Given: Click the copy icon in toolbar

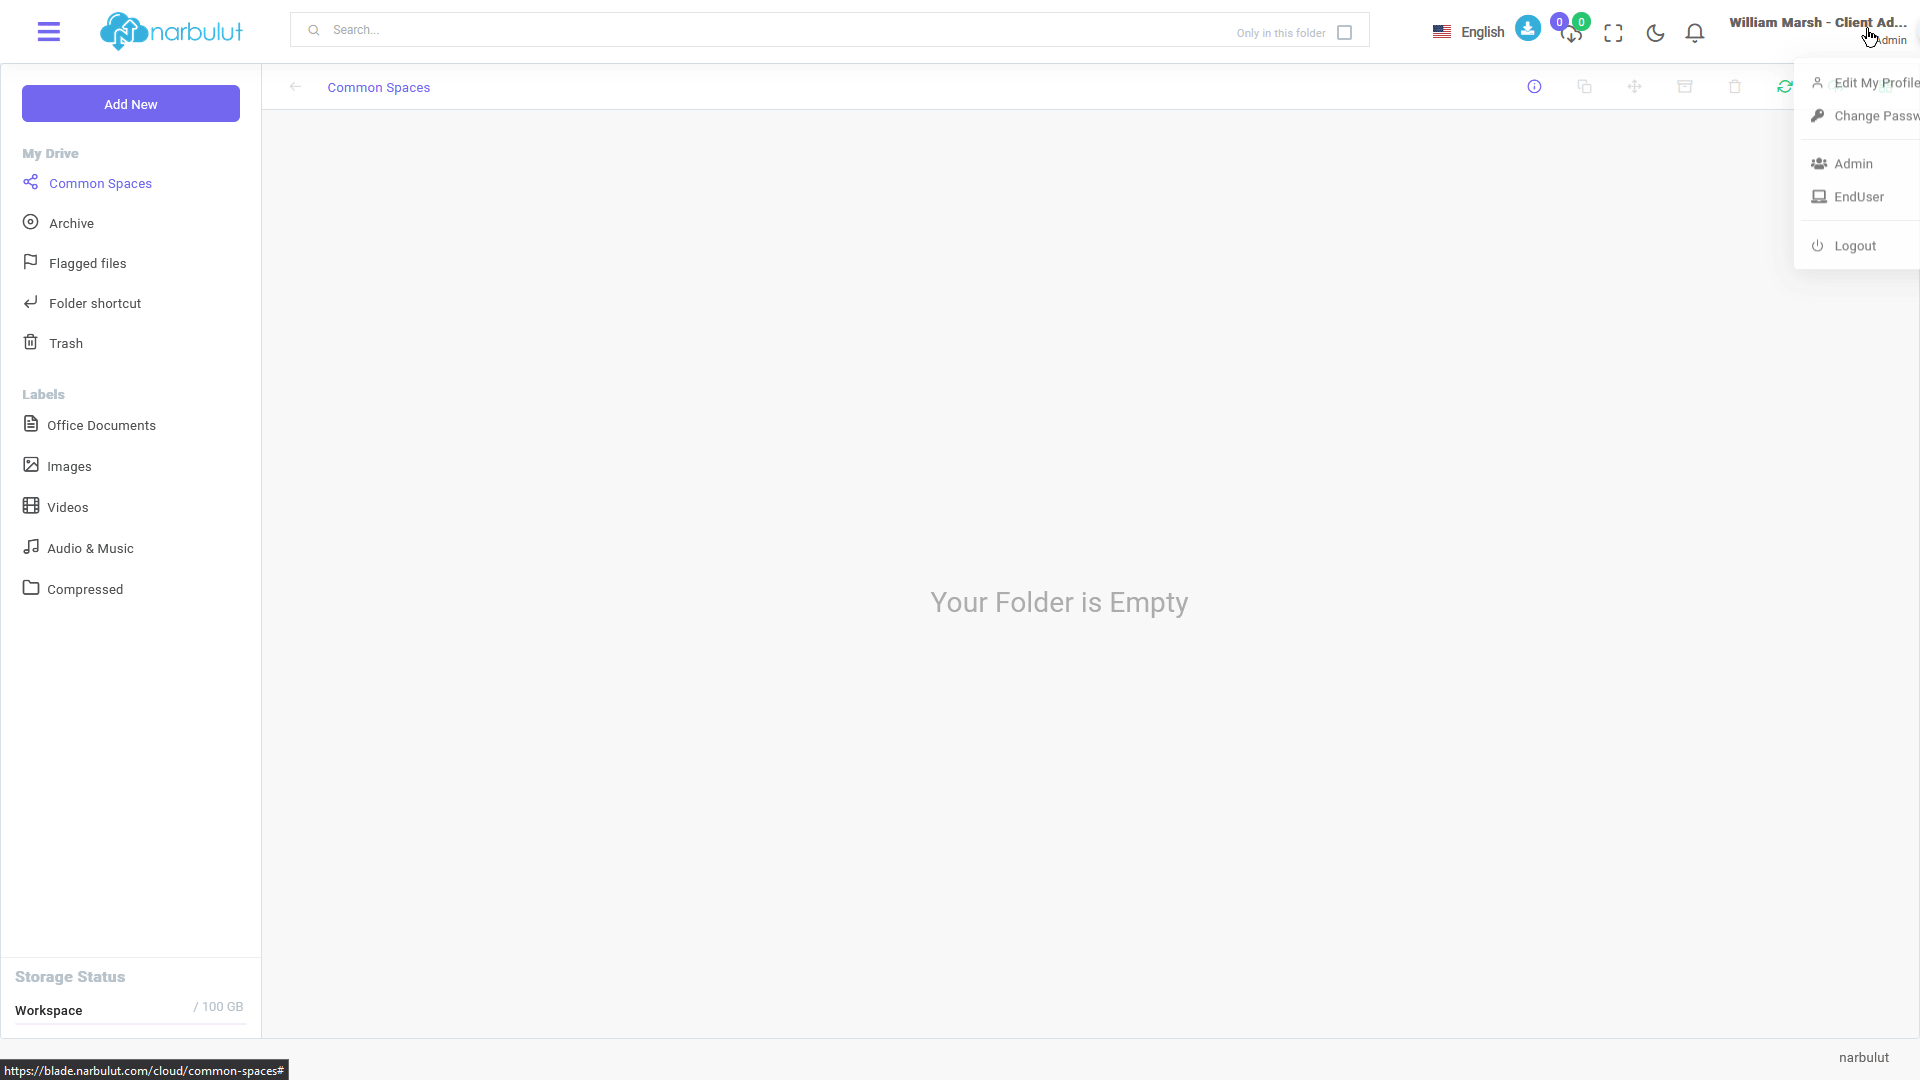Looking at the screenshot, I should tap(1584, 87).
